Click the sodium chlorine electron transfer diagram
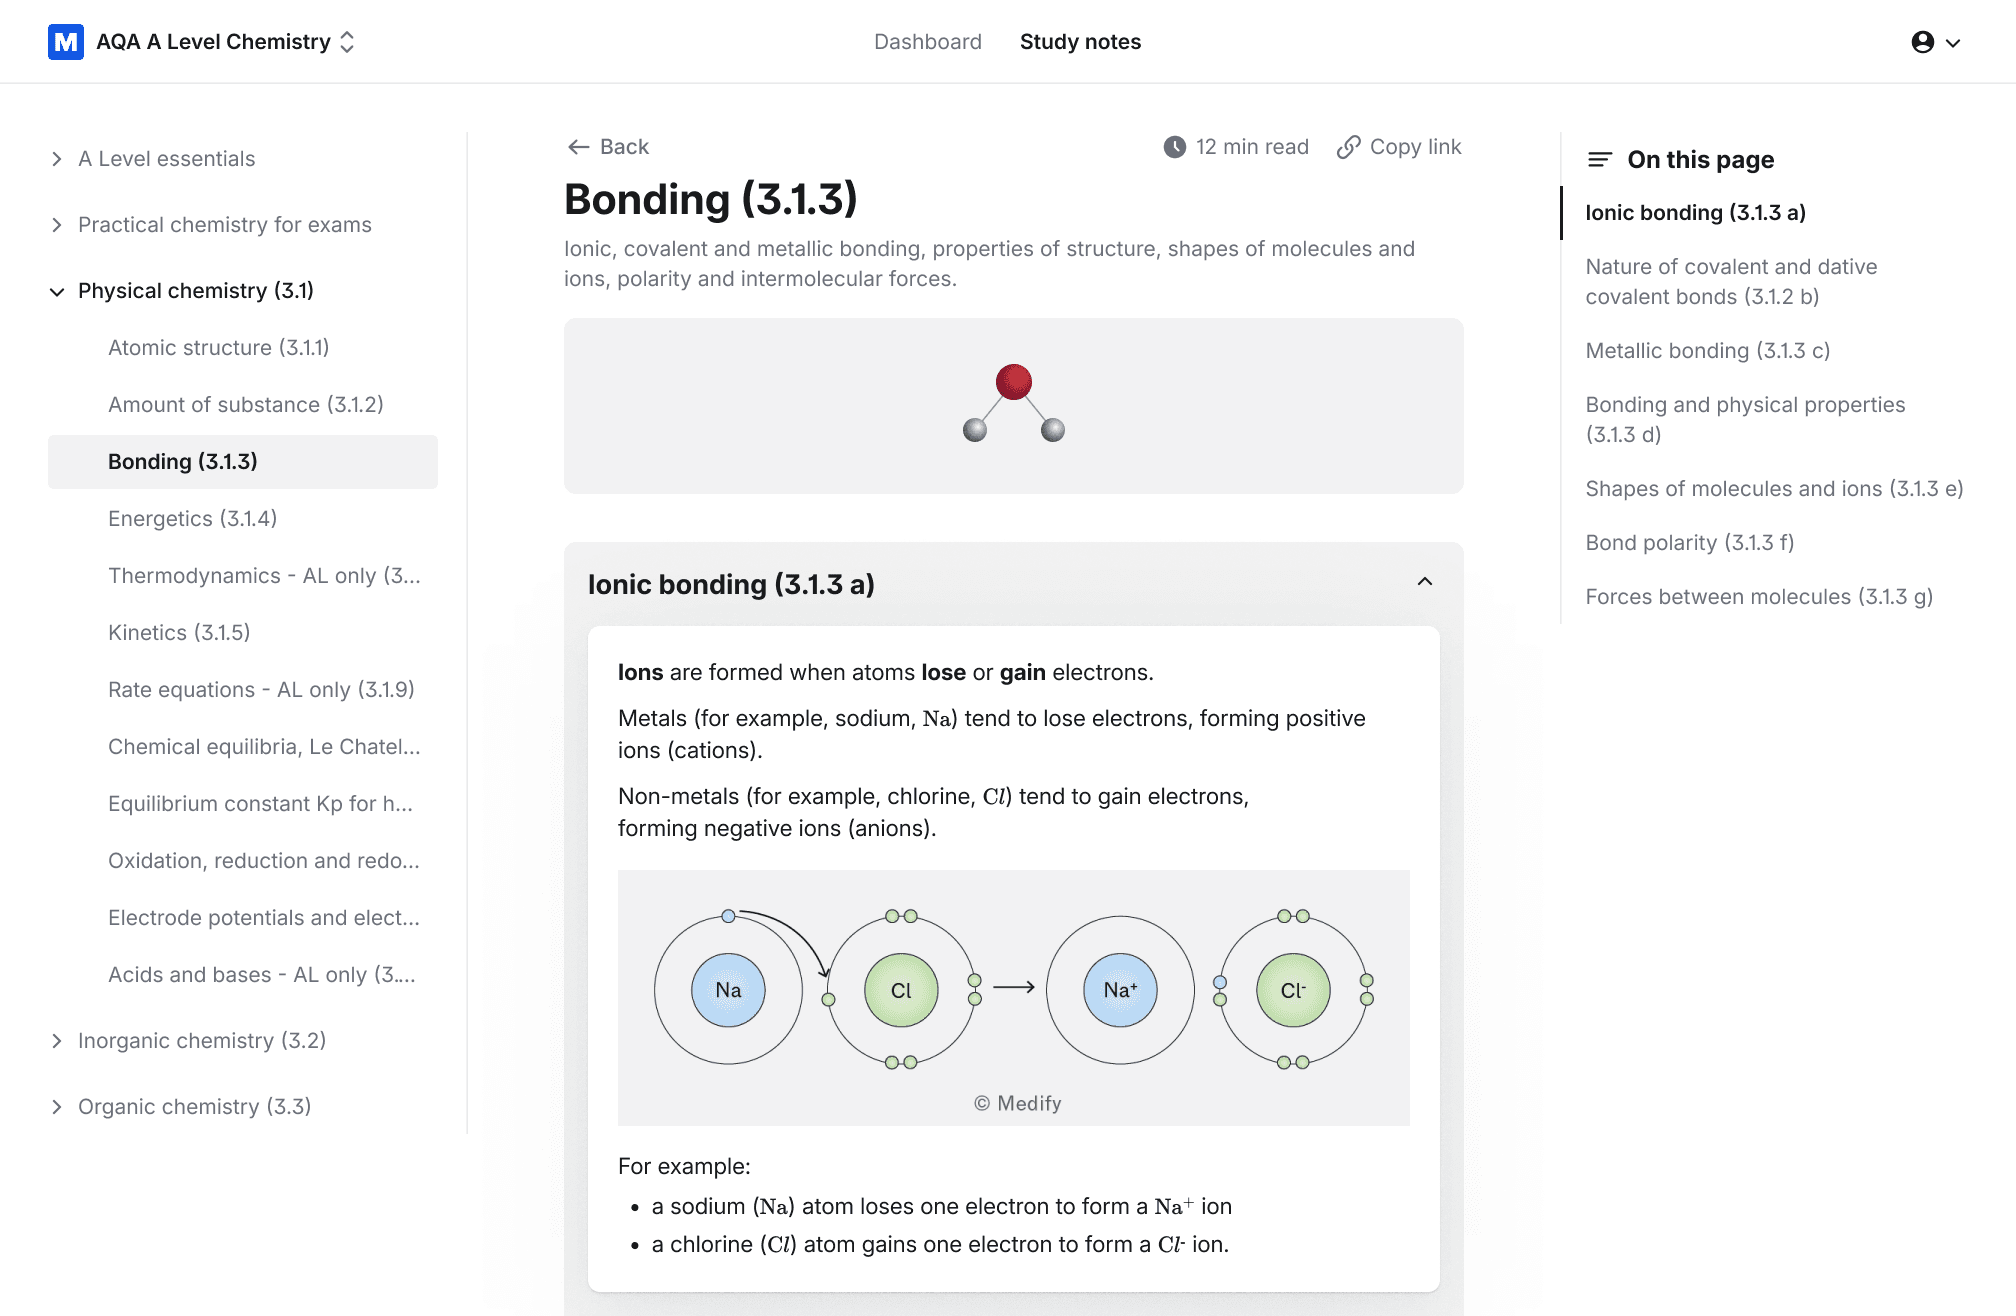The height and width of the screenshot is (1316, 2016). (x=1014, y=998)
